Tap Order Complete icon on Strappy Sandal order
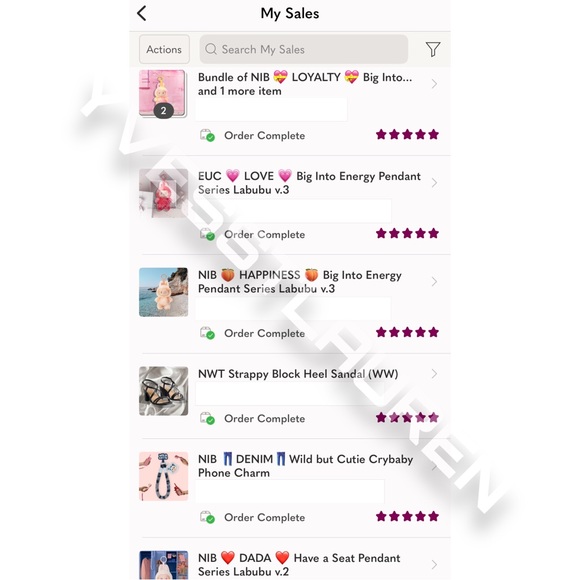The height and width of the screenshot is (580, 580). click(x=207, y=418)
